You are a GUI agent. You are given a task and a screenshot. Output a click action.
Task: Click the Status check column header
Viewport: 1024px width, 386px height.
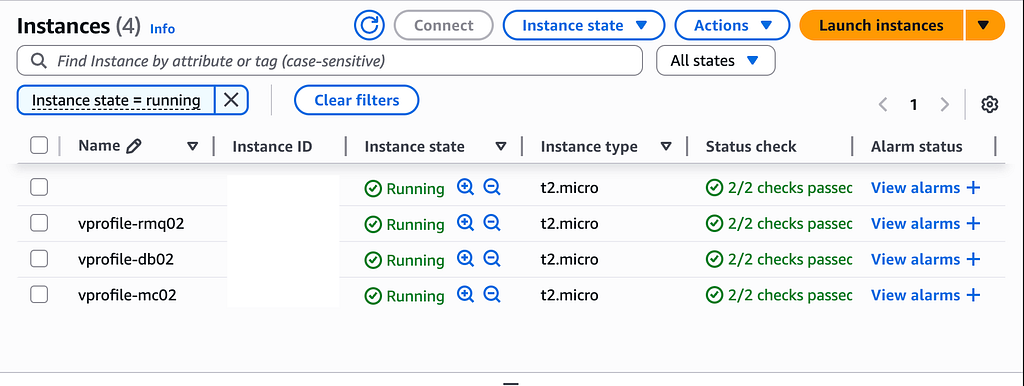click(x=751, y=147)
